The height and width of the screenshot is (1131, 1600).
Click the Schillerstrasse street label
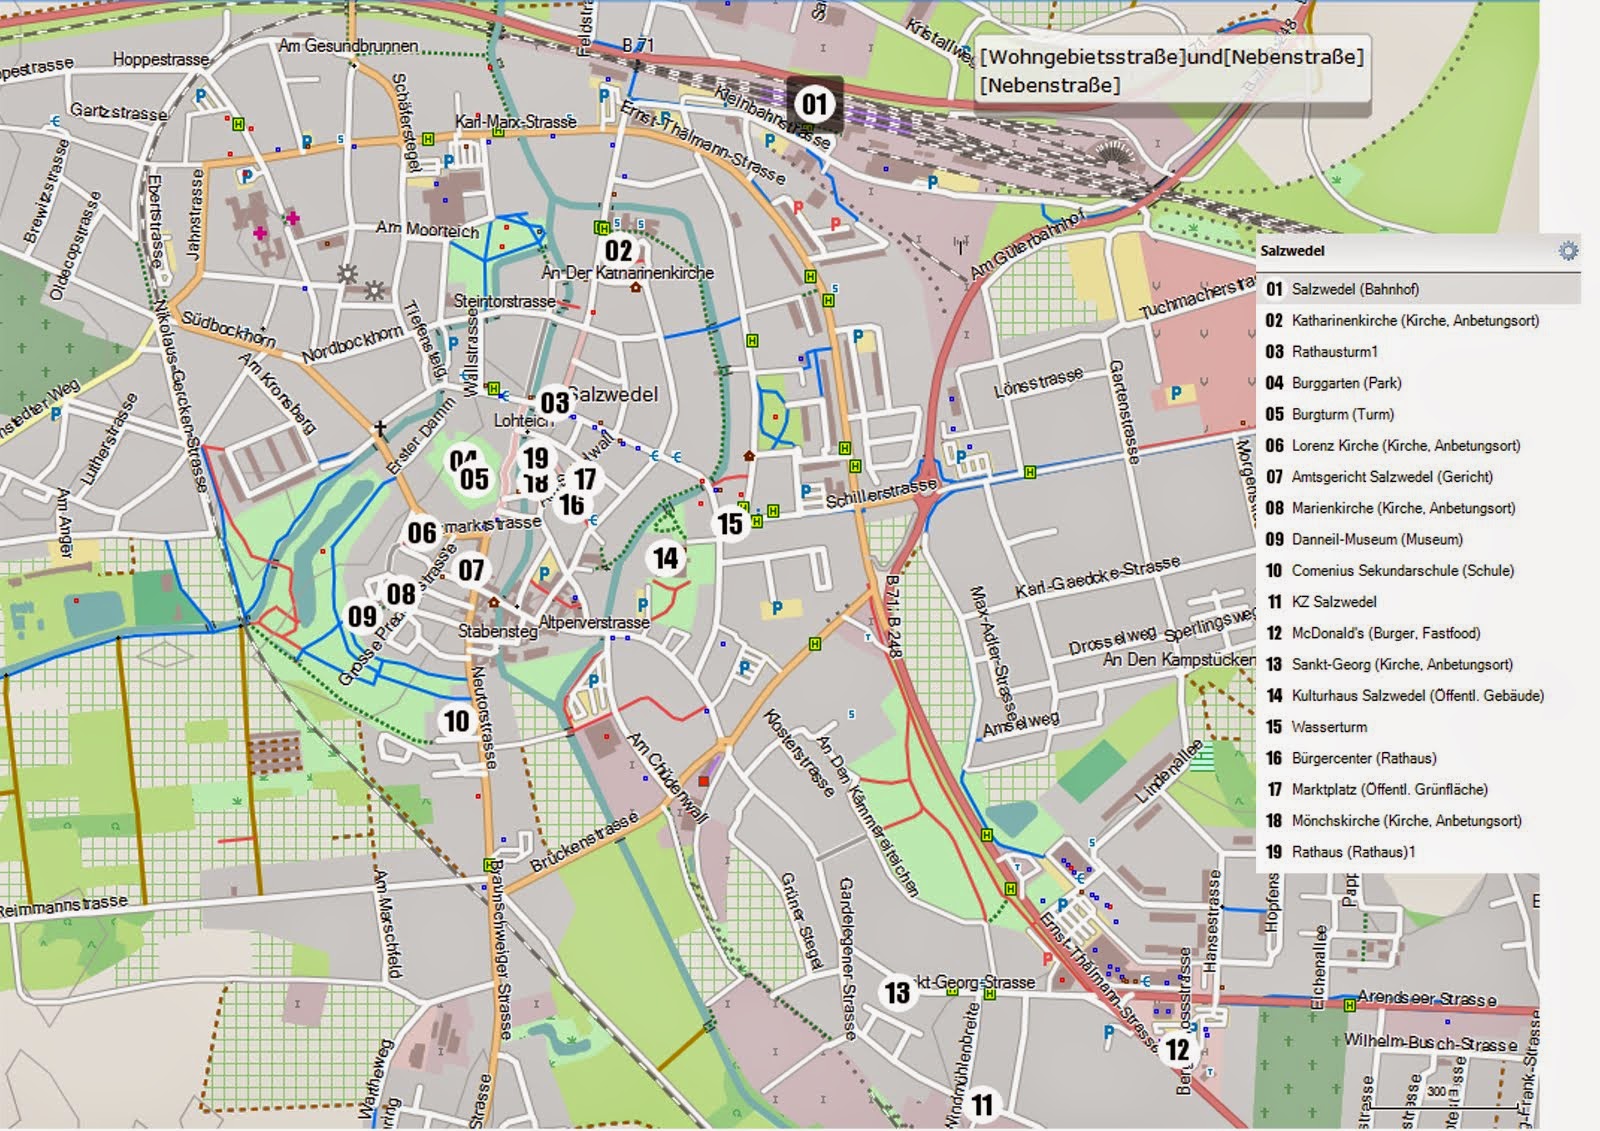[881, 493]
